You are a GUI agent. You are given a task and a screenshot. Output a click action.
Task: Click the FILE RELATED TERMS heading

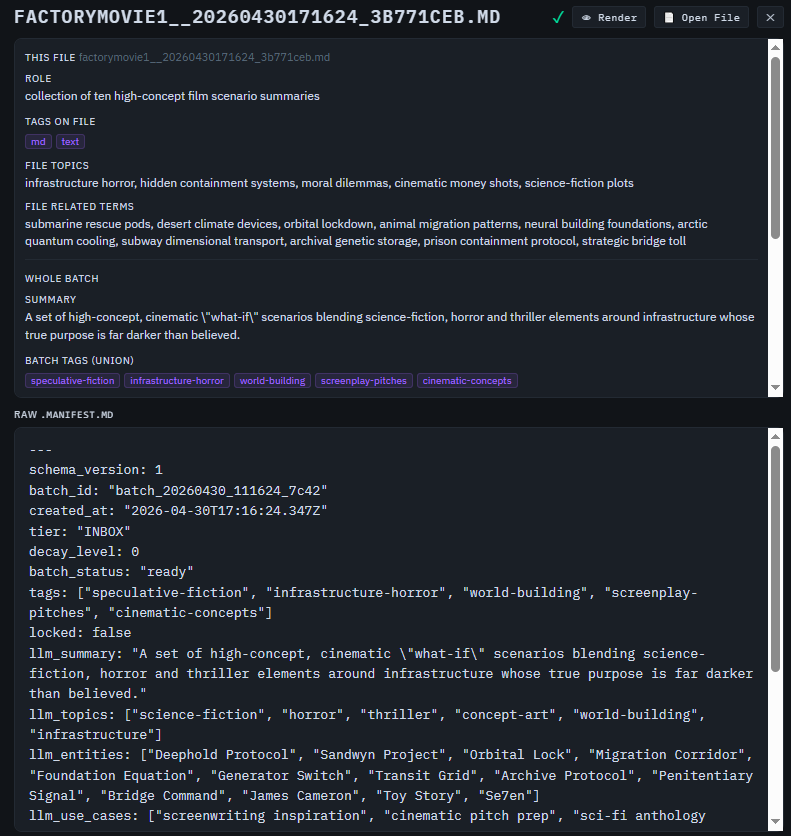(x=79, y=206)
